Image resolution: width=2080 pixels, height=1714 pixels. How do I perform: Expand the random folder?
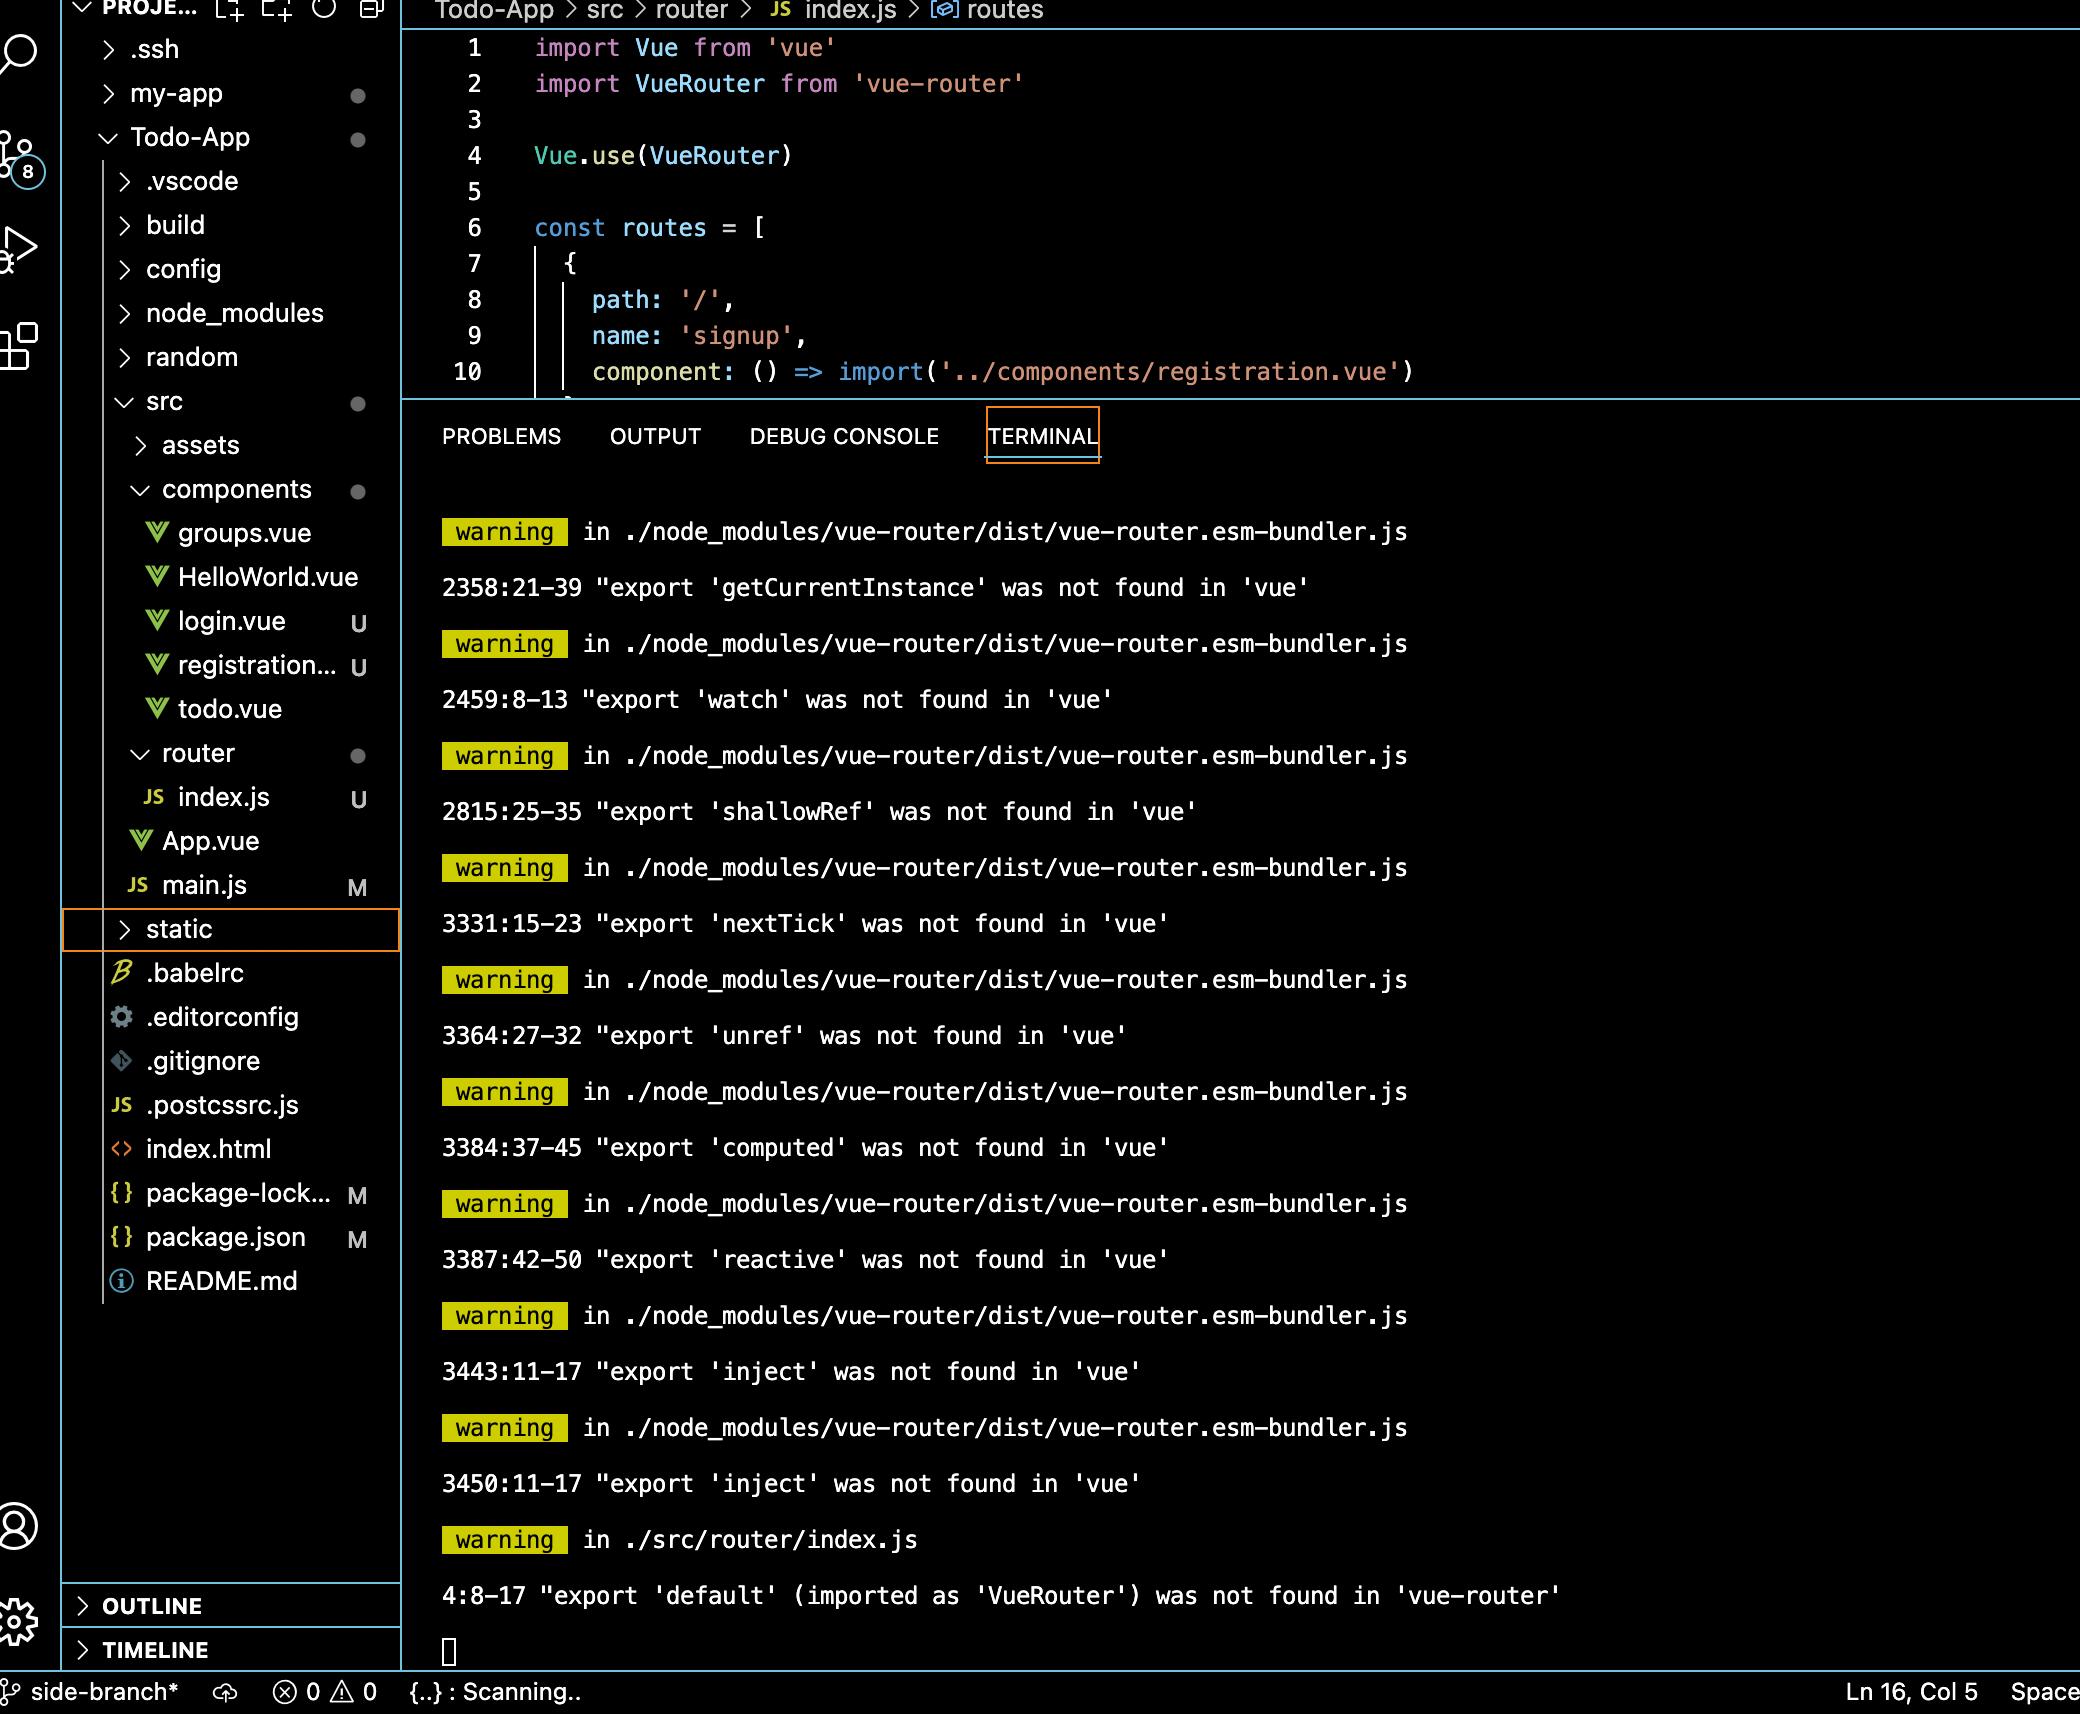[231, 357]
